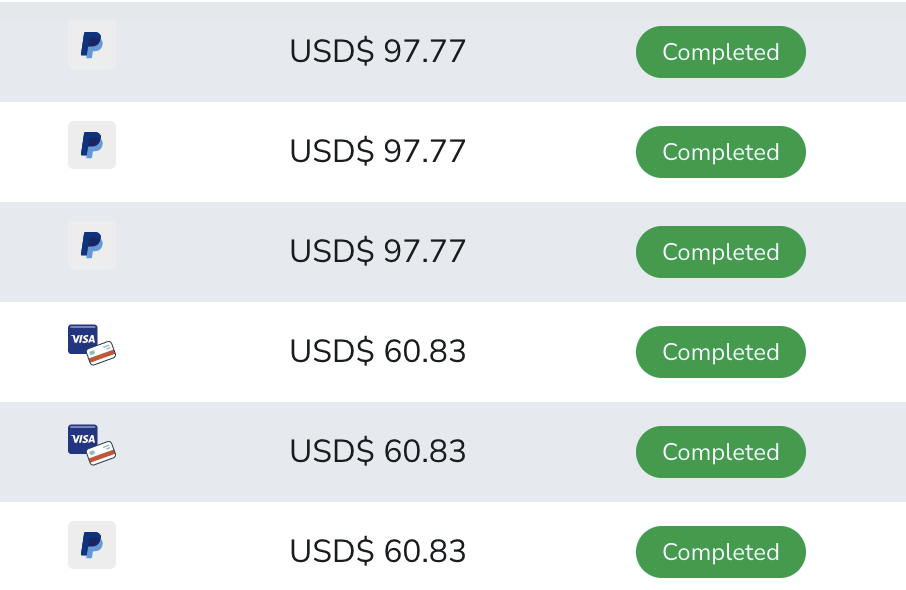This screenshot has width=906, height=590.
Task: Click the PayPal icon in the second row
Action: point(92,145)
